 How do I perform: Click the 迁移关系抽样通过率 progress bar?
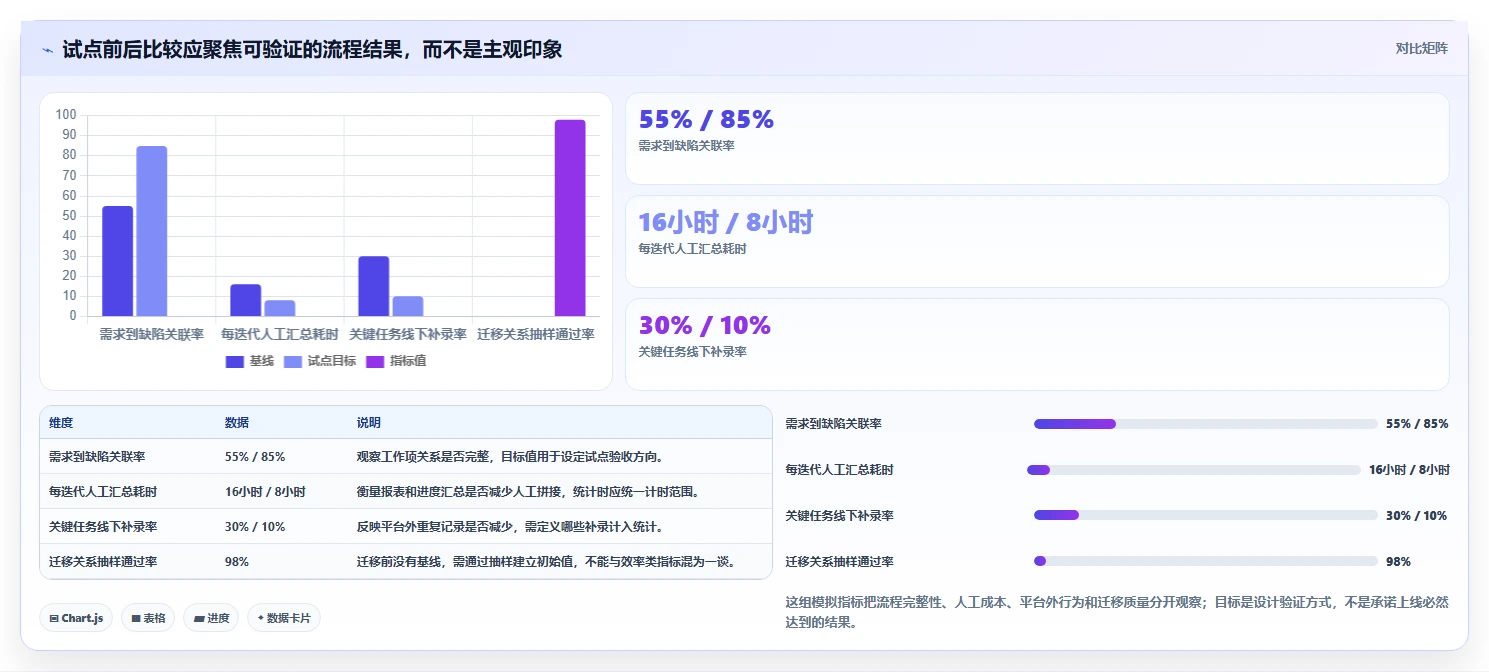click(x=1205, y=561)
